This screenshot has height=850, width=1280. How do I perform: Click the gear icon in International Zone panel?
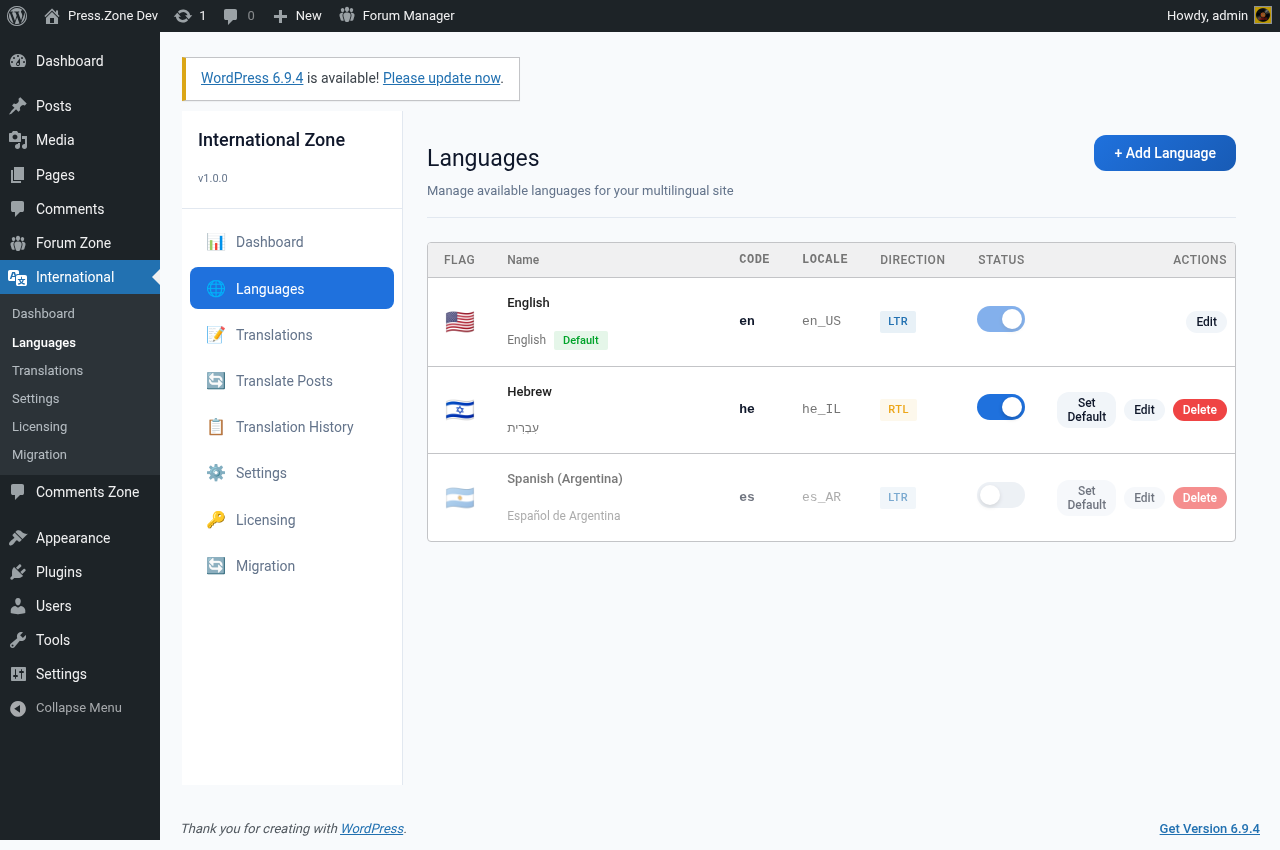coord(216,473)
